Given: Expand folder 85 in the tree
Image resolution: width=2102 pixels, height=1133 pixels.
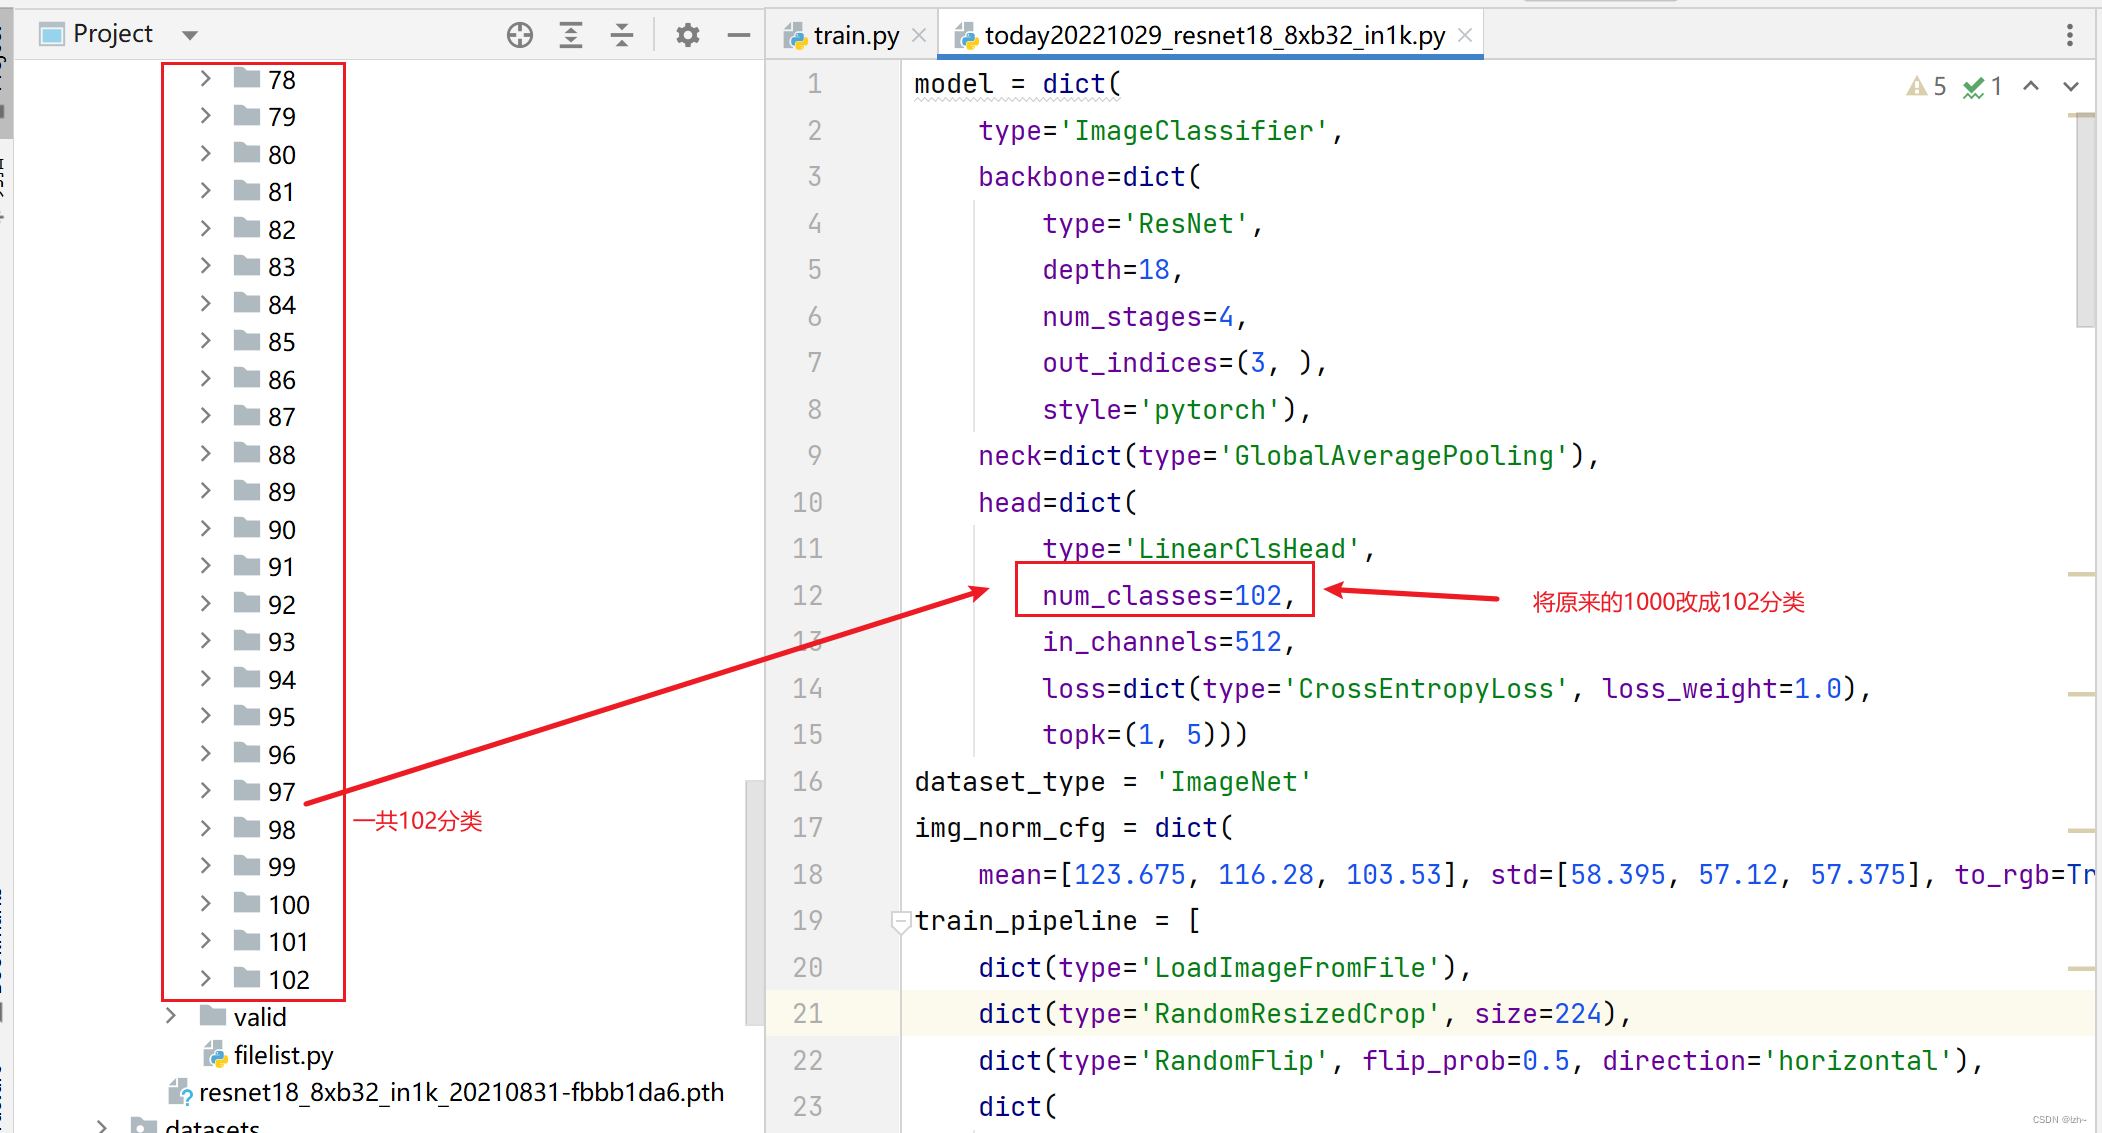Looking at the screenshot, I should click(205, 340).
